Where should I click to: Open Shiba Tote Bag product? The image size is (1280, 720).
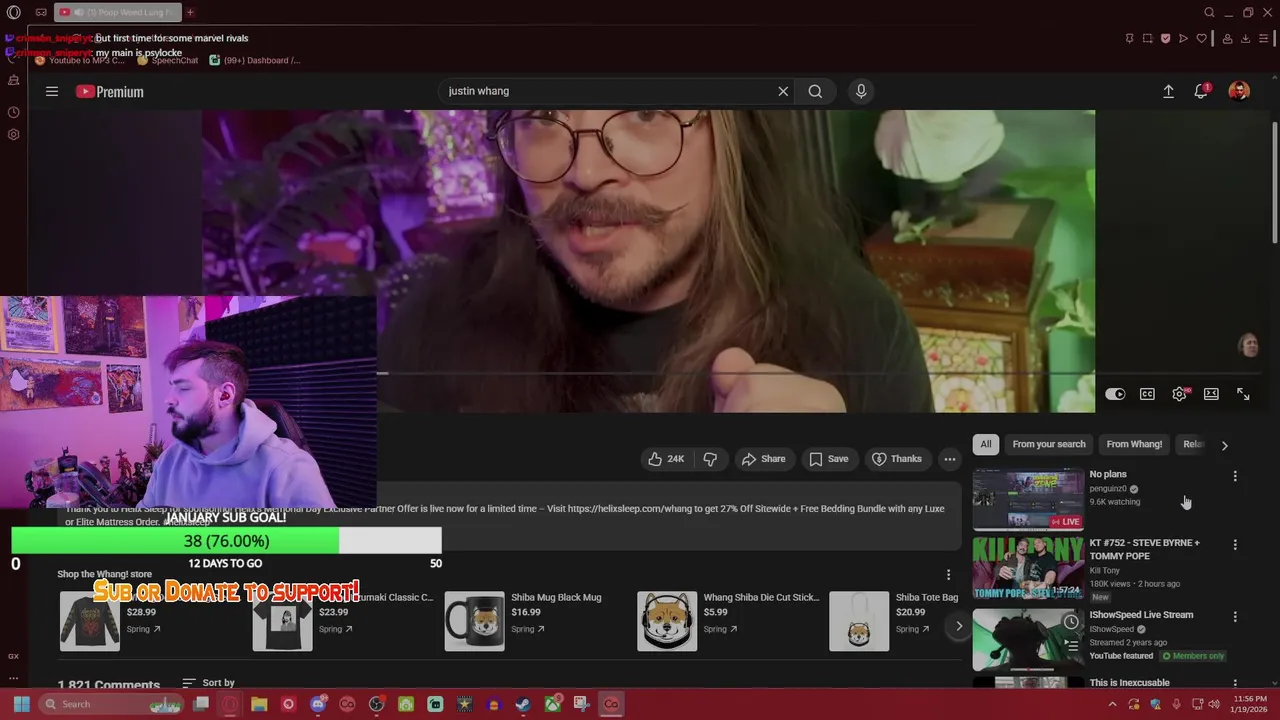pos(894,620)
